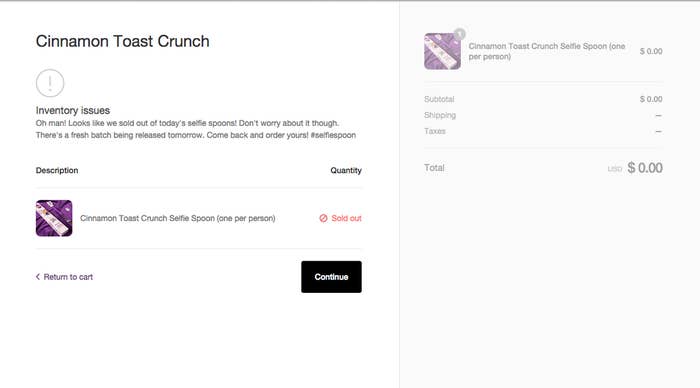Viewport: 700px width, 388px height.
Task: Click the black Continue button
Action: point(331,277)
